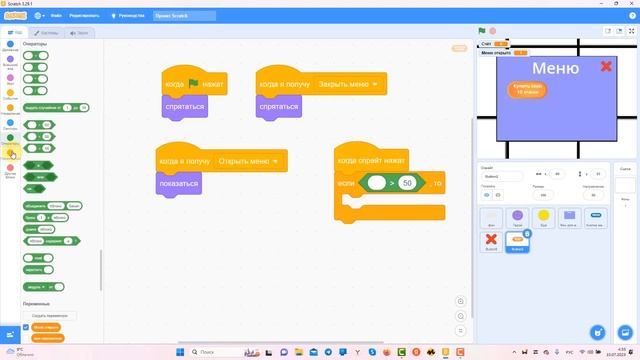Click the sprite x coordinate field
Viewport: 640px width, 360px height.
(x=557, y=174)
